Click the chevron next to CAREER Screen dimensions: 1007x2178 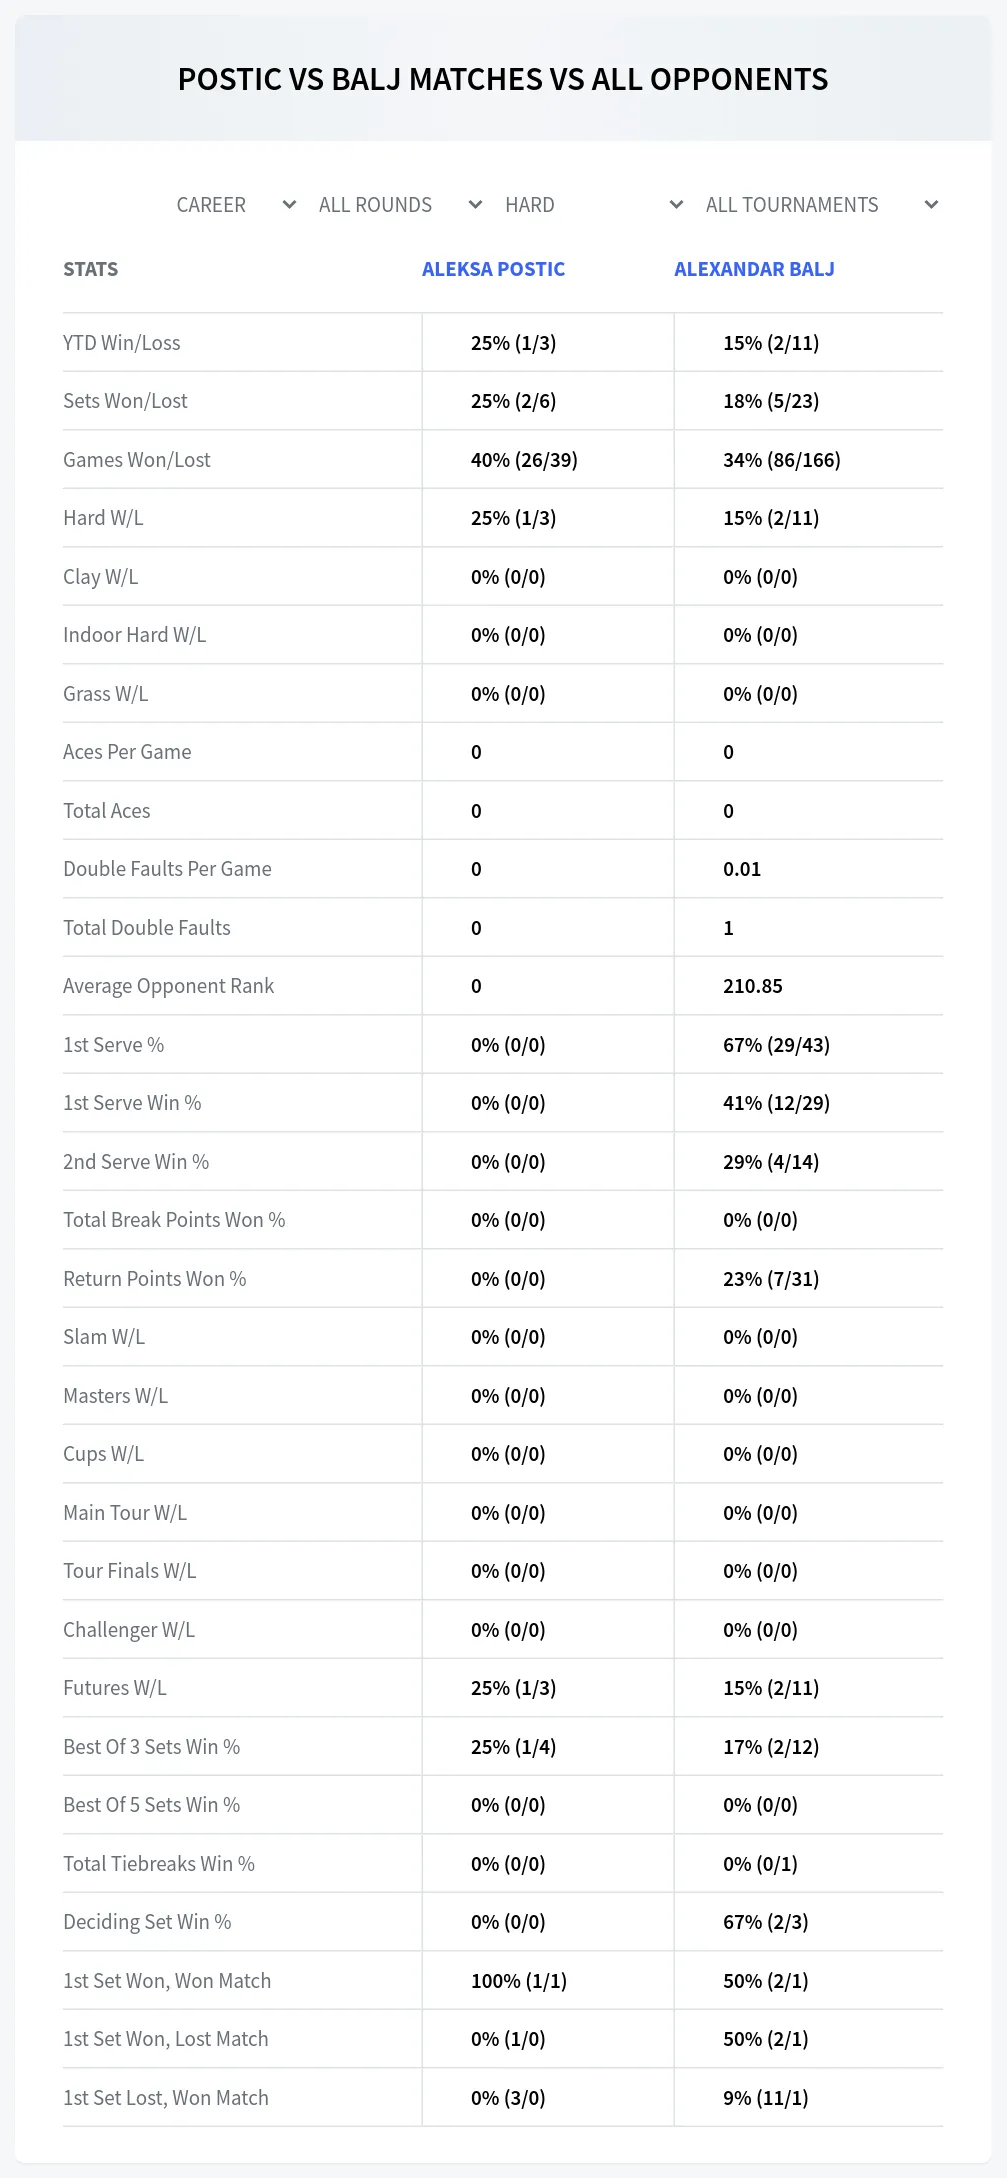pos(289,205)
